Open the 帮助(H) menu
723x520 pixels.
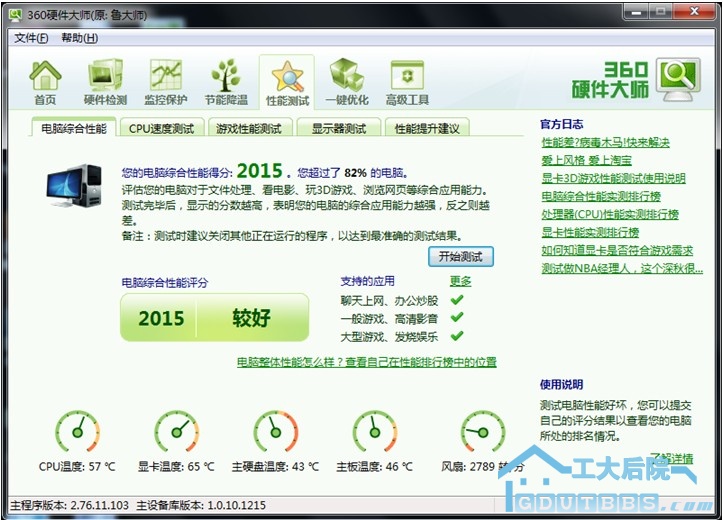pos(79,38)
